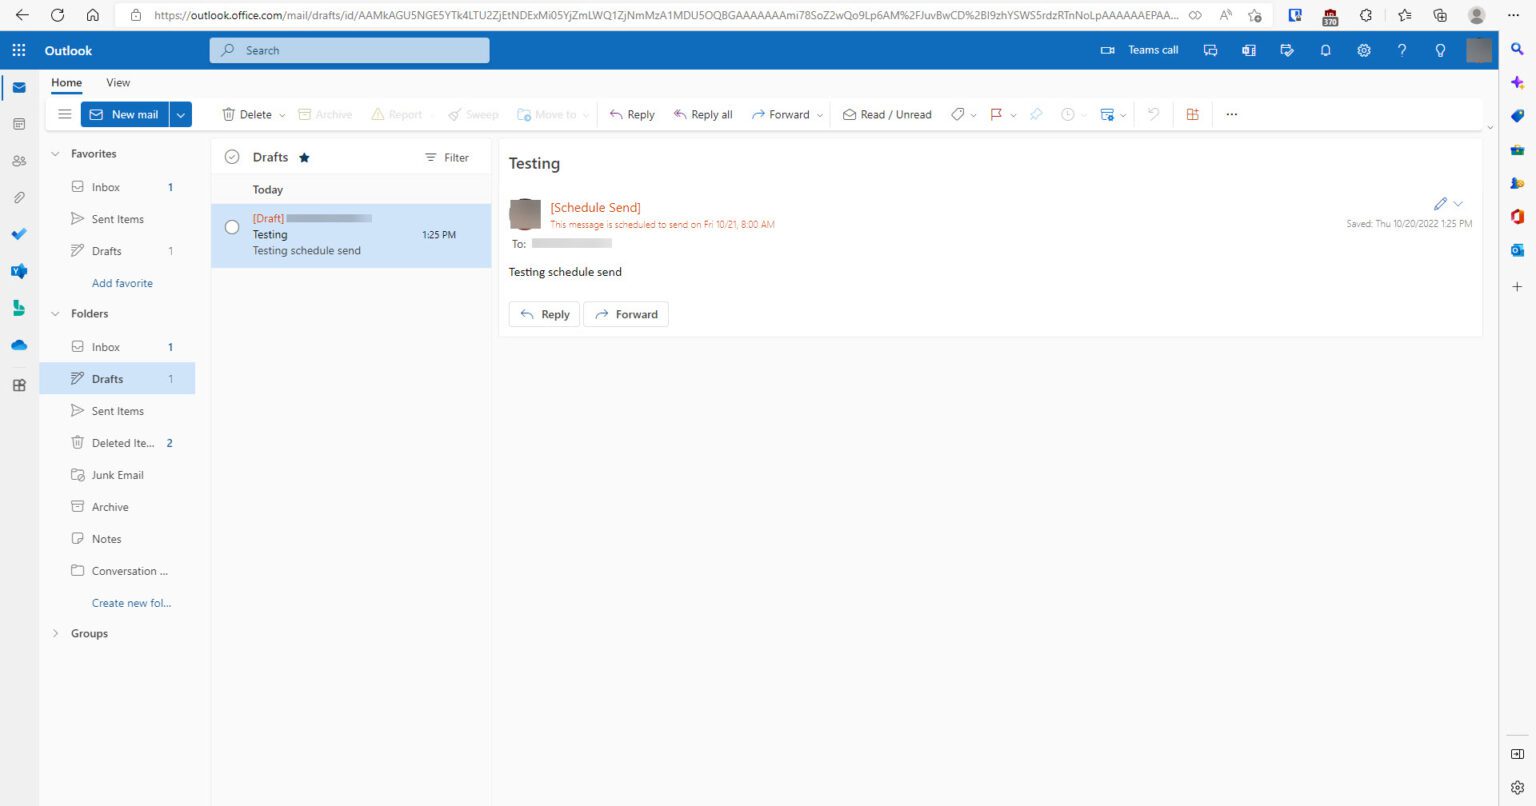Open the Home ribbon tab
The width and height of the screenshot is (1536, 806).
(x=66, y=82)
